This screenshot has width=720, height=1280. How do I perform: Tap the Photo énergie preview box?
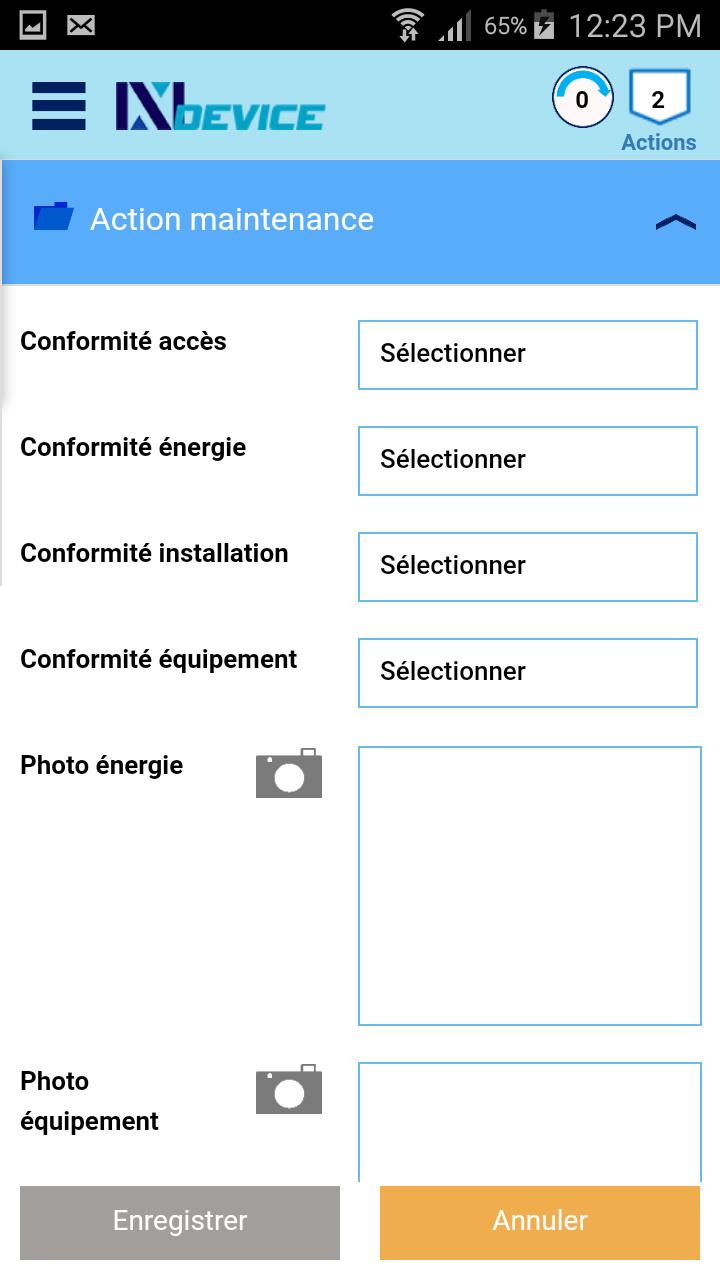click(530, 886)
